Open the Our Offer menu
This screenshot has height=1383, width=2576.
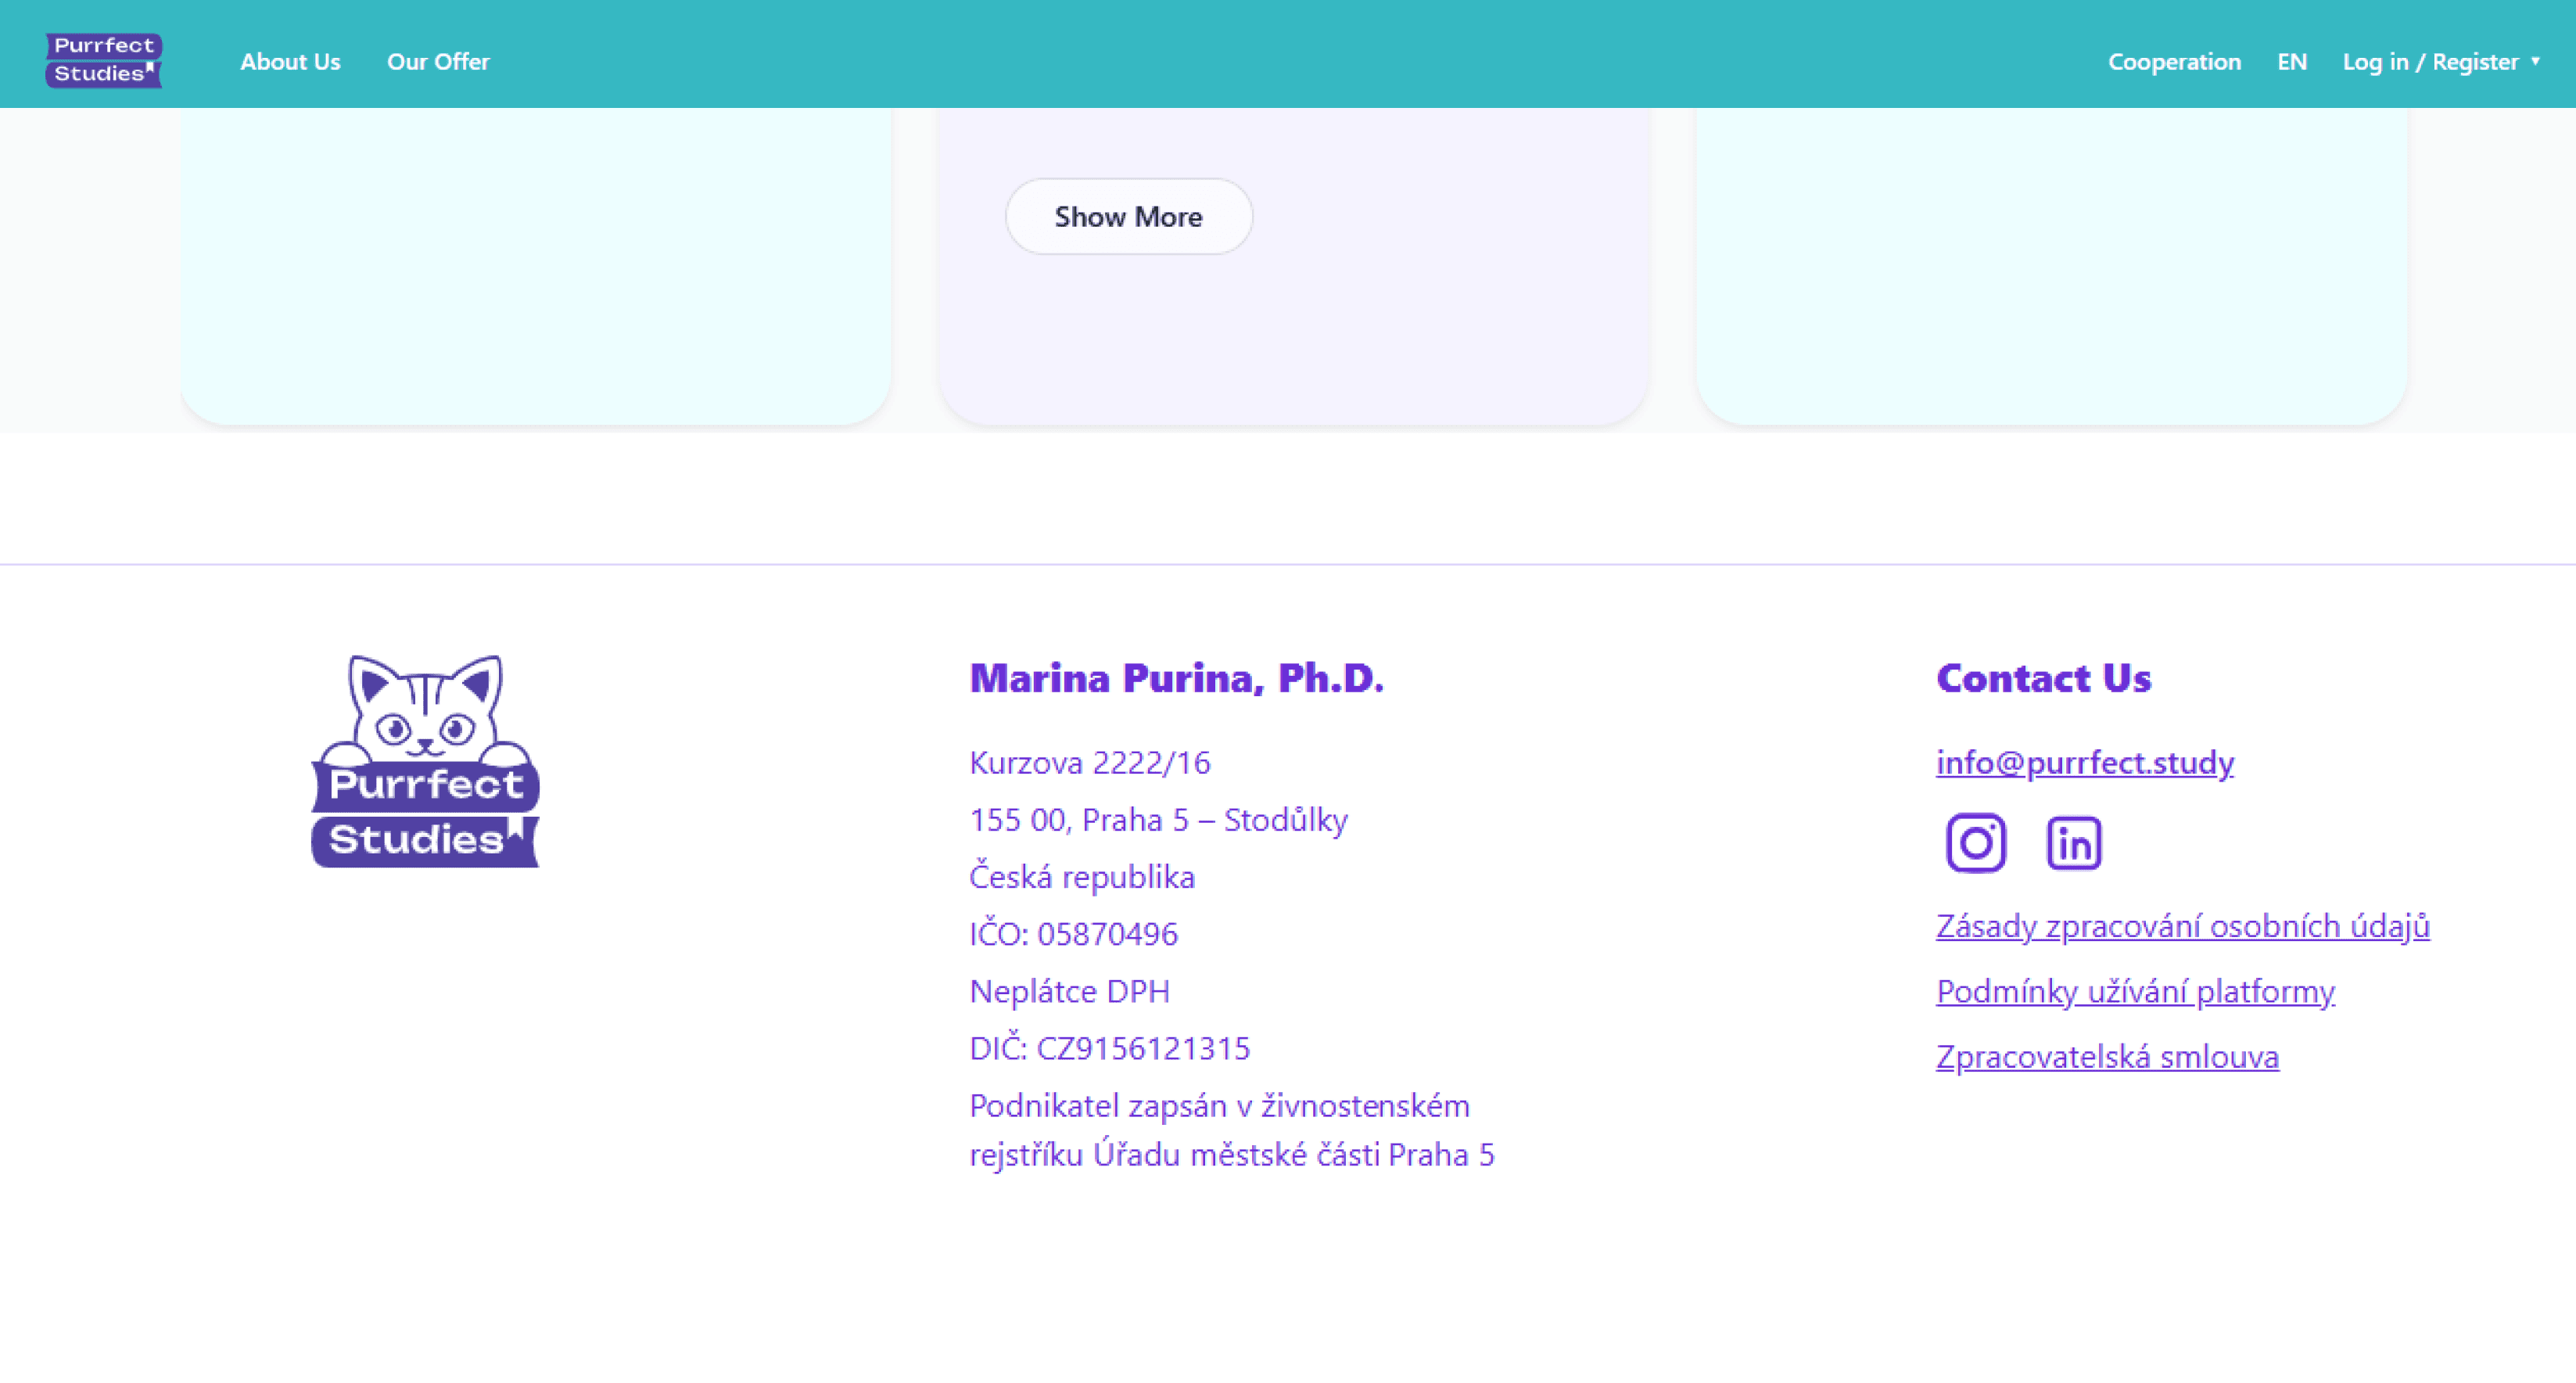coord(438,62)
